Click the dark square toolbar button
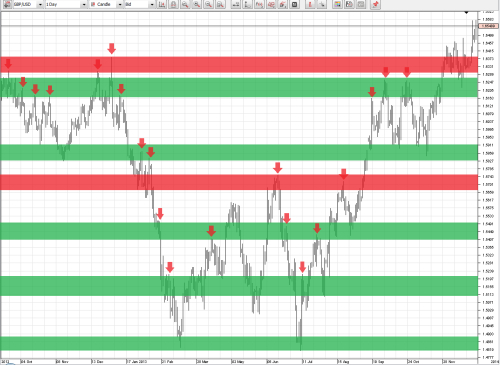 (294, 4)
